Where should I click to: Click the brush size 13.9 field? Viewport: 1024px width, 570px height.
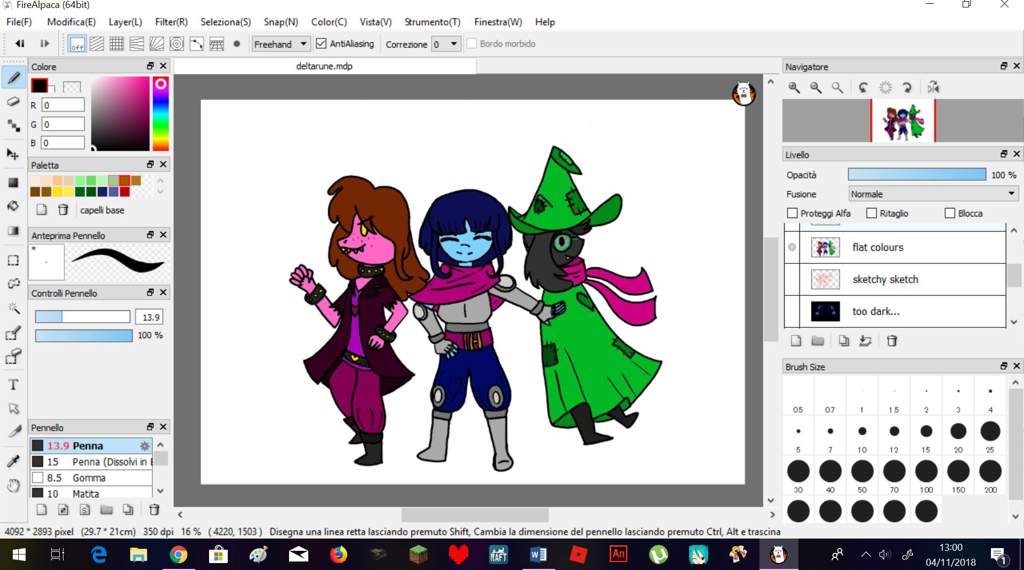coord(150,317)
